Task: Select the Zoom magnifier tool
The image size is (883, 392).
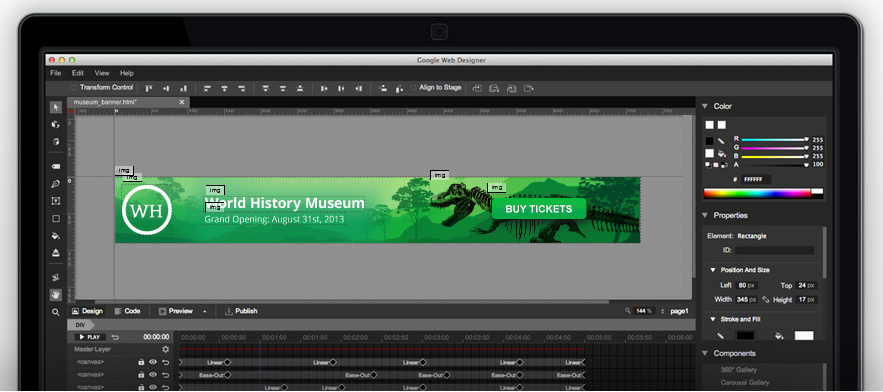Action: pyautogui.click(x=55, y=312)
